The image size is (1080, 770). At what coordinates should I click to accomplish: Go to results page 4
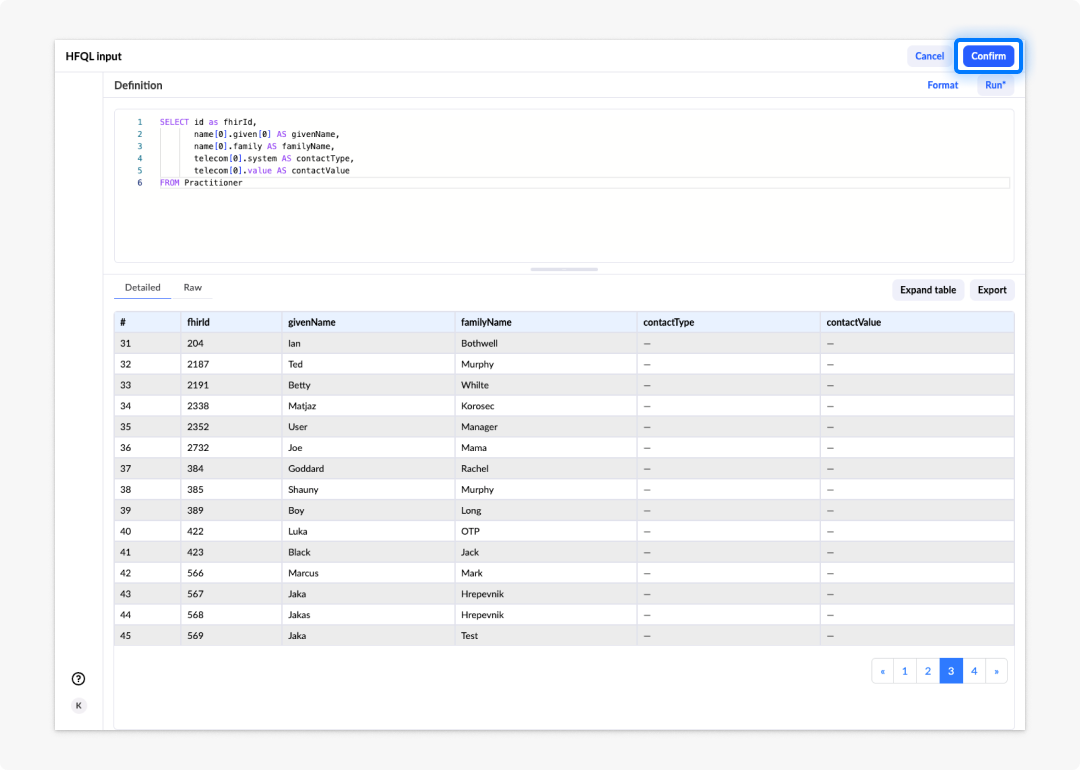pos(974,671)
